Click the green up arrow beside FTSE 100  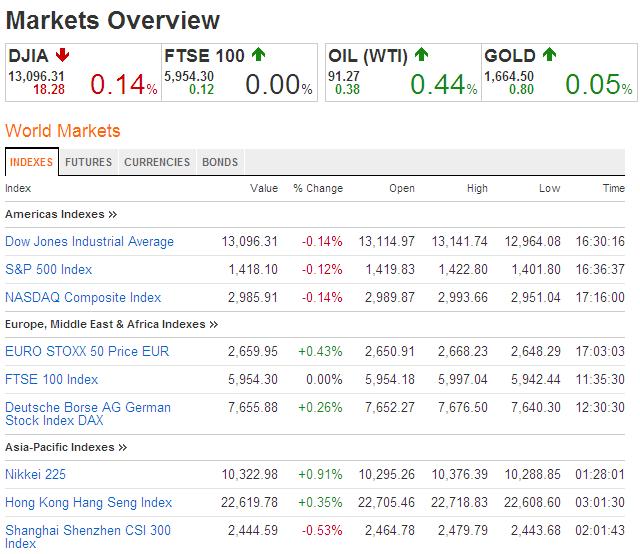tap(258, 54)
